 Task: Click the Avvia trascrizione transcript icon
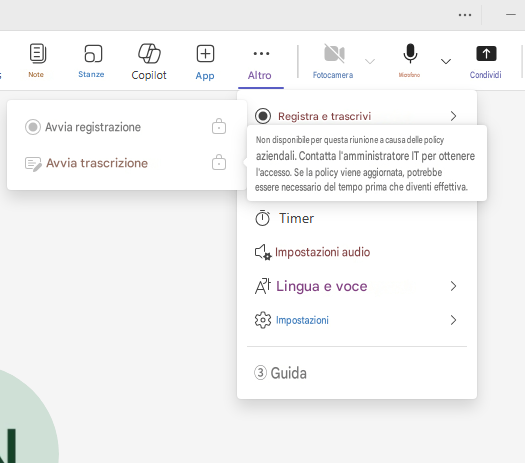tap(33, 164)
